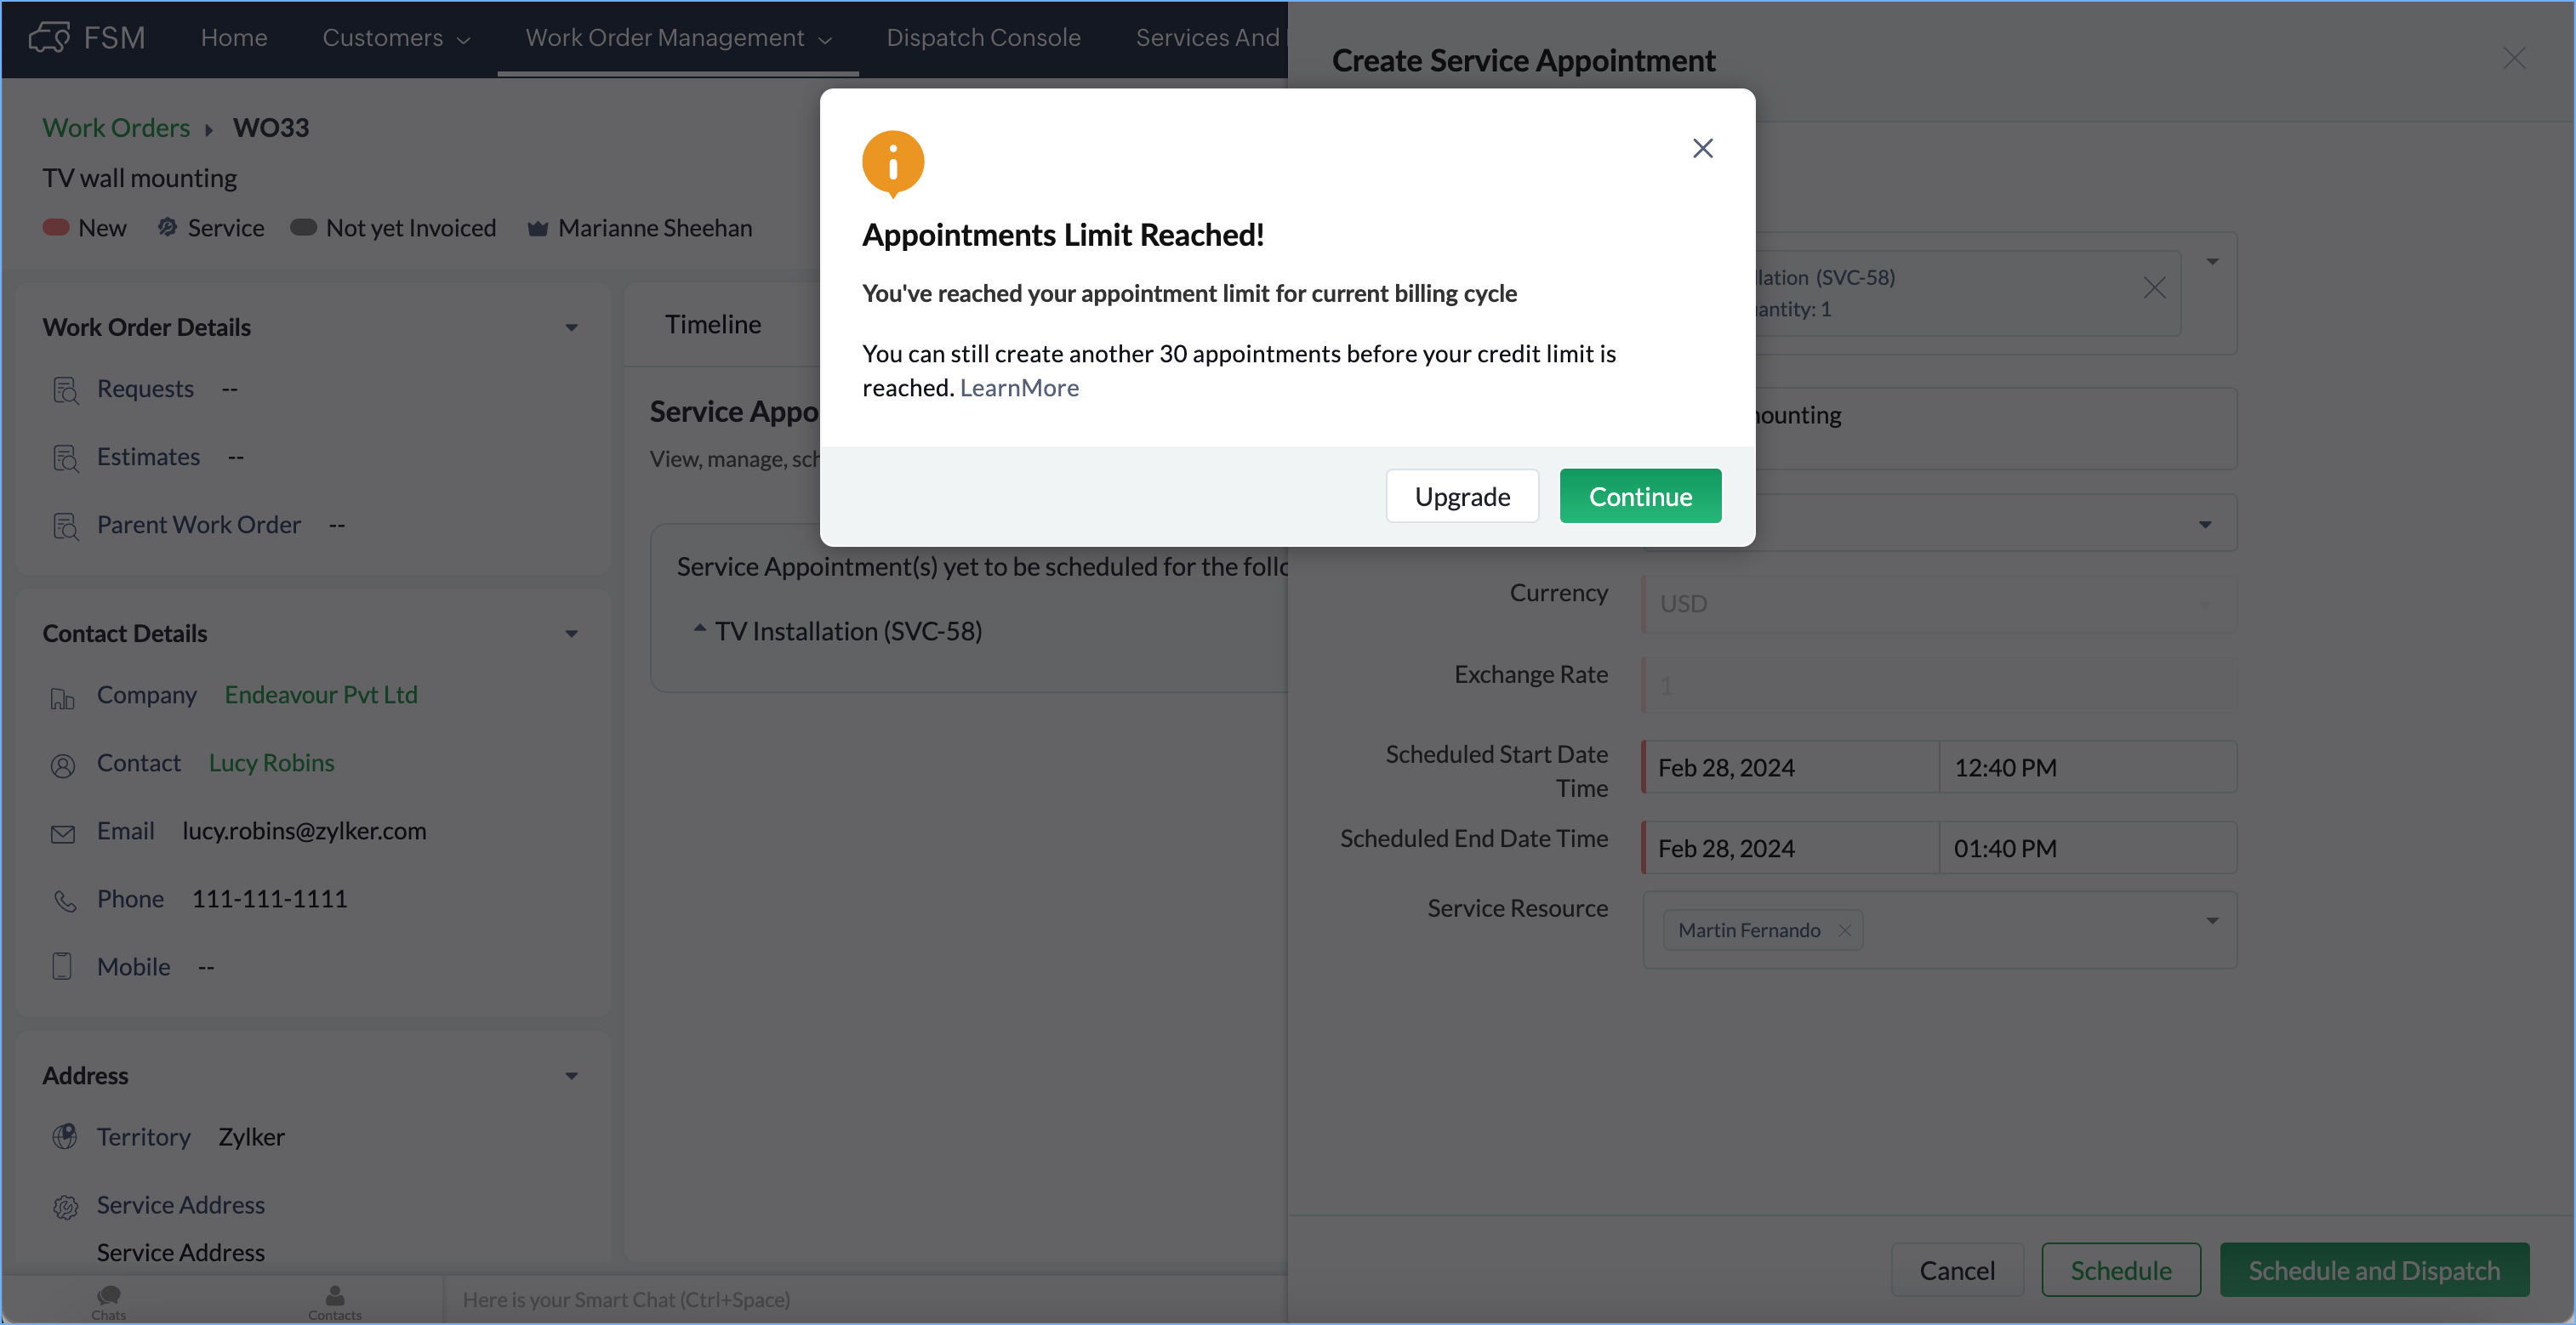Click the FSM logo icon
Image resolution: width=2576 pixels, height=1325 pixels.
(x=49, y=37)
